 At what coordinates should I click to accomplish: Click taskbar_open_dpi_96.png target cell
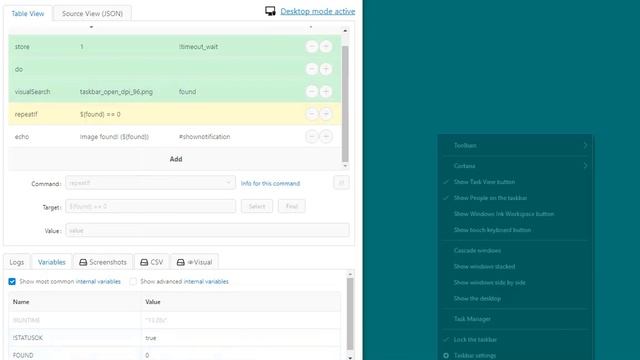(x=116, y=92)
